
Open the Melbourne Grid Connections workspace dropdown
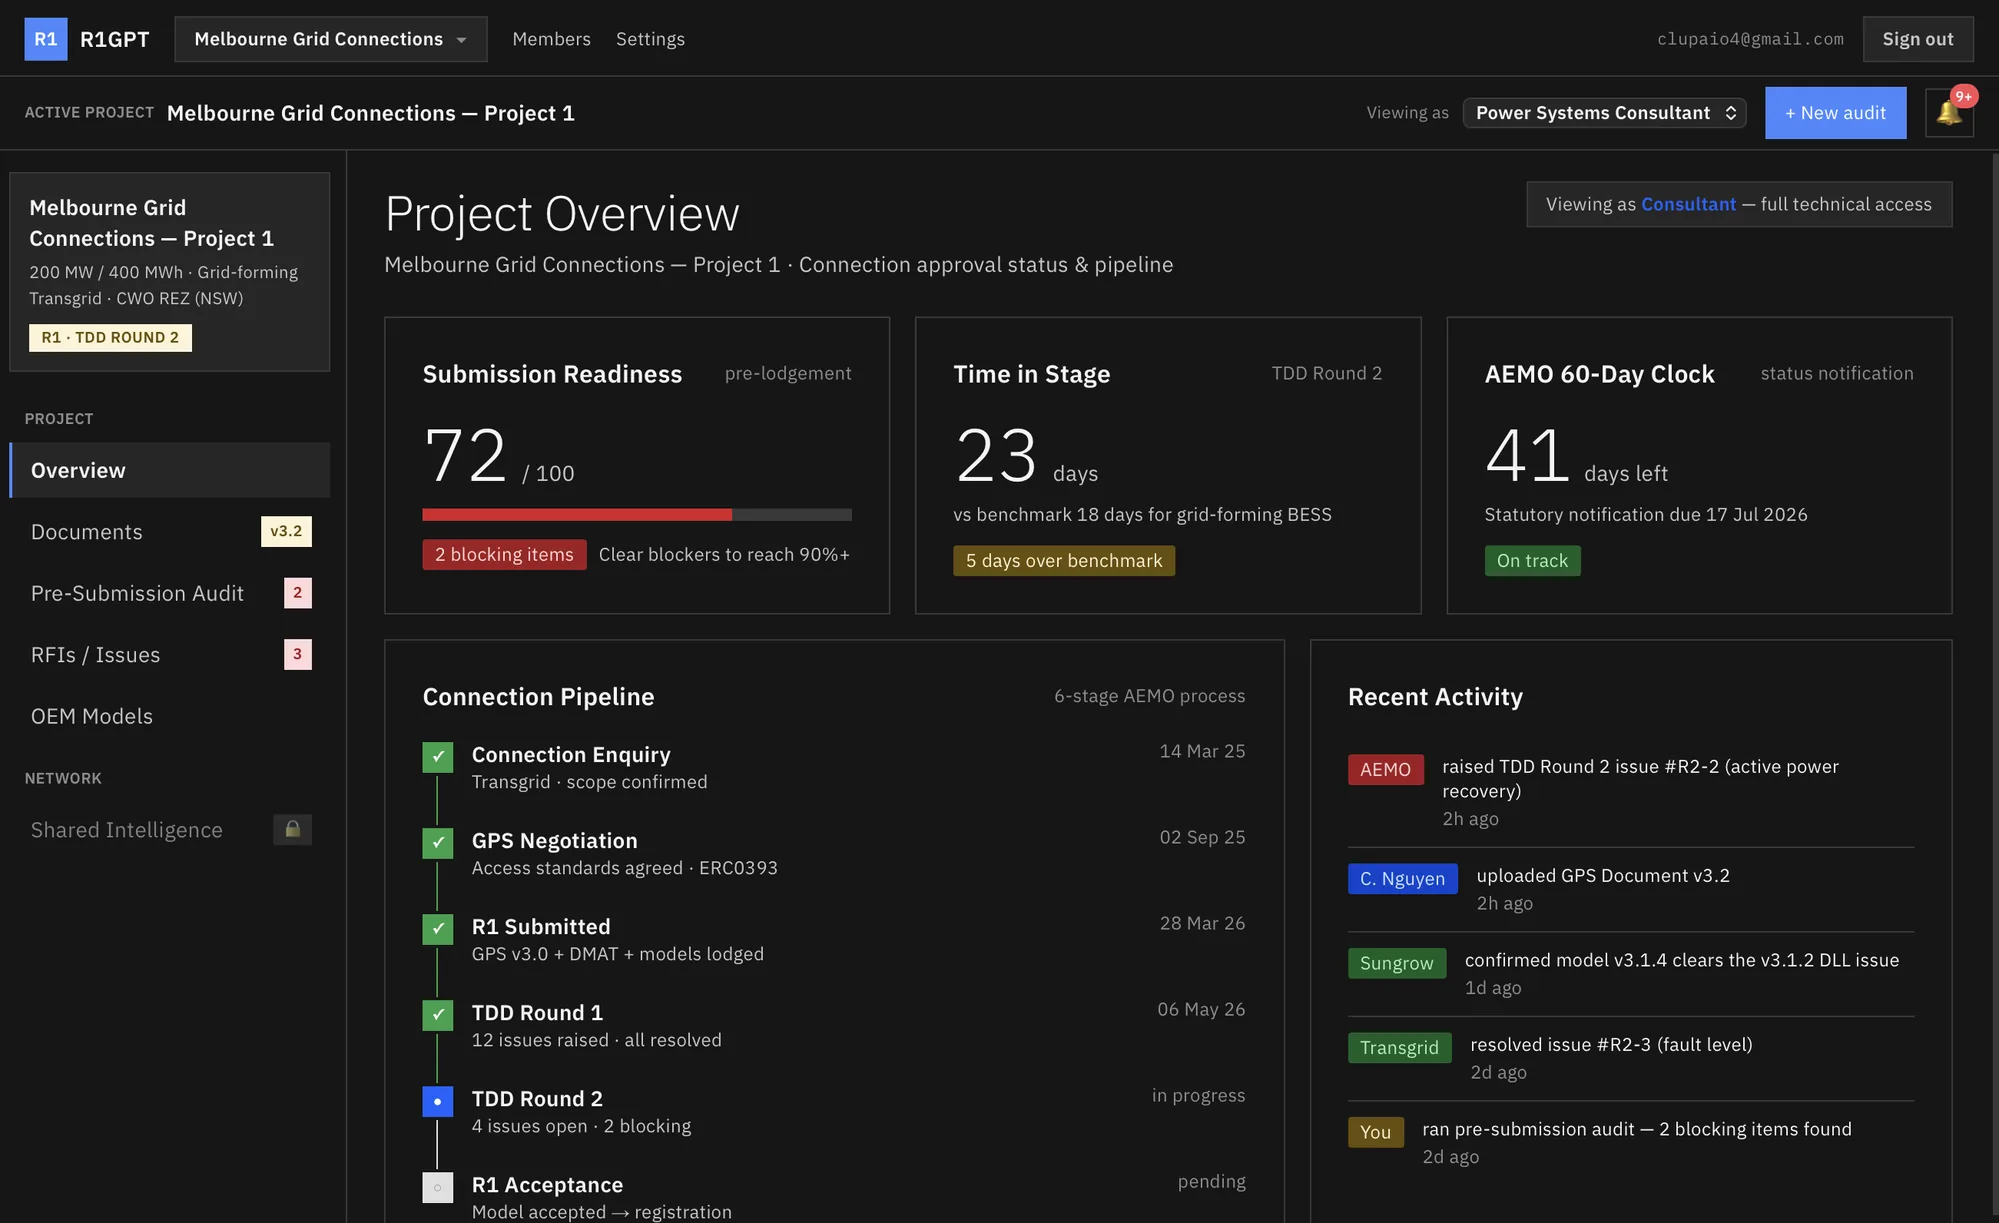pos(331,39)
